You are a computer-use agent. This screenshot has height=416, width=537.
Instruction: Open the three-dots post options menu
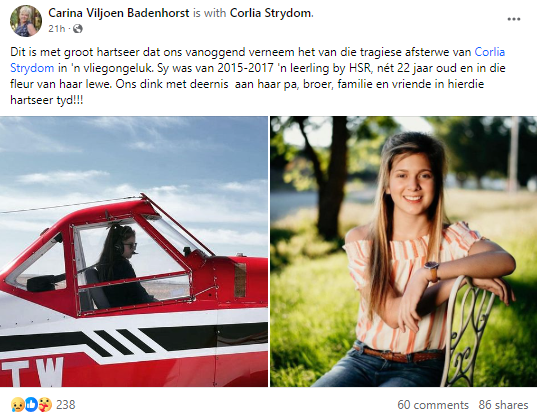pyautogui.click(x=514, y=19)
